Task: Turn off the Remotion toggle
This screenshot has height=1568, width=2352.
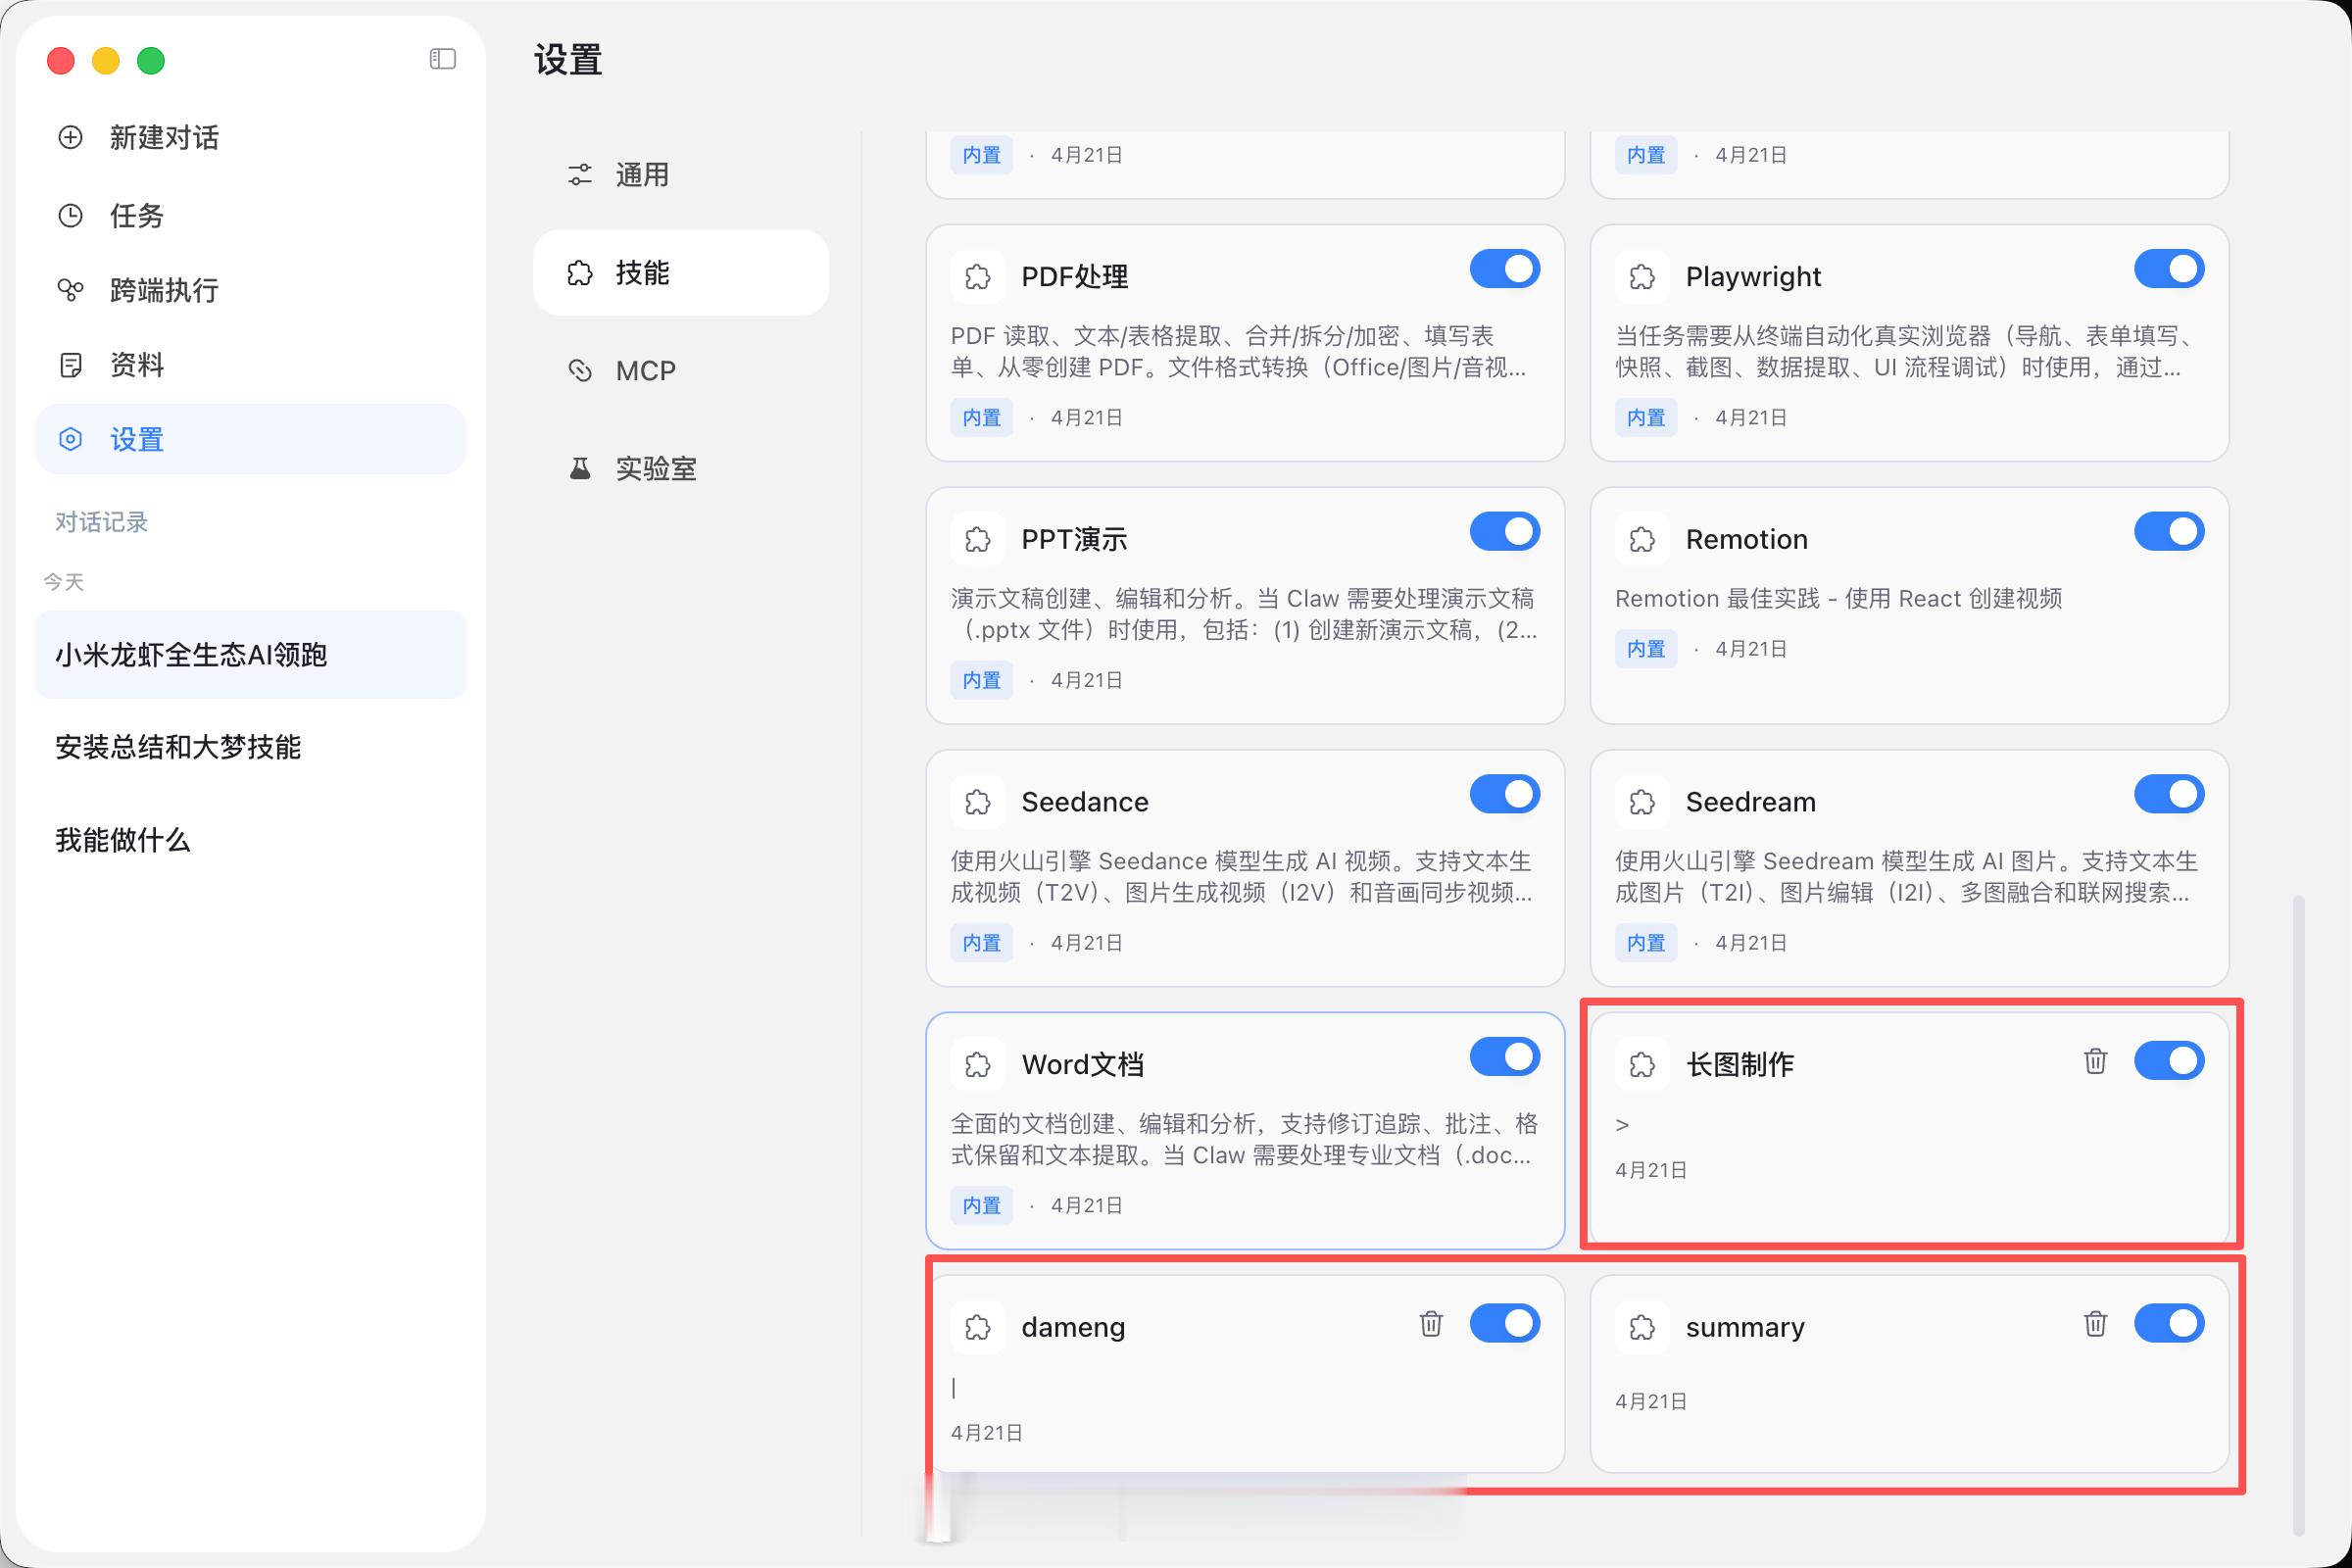Action: coord(2168,532)
